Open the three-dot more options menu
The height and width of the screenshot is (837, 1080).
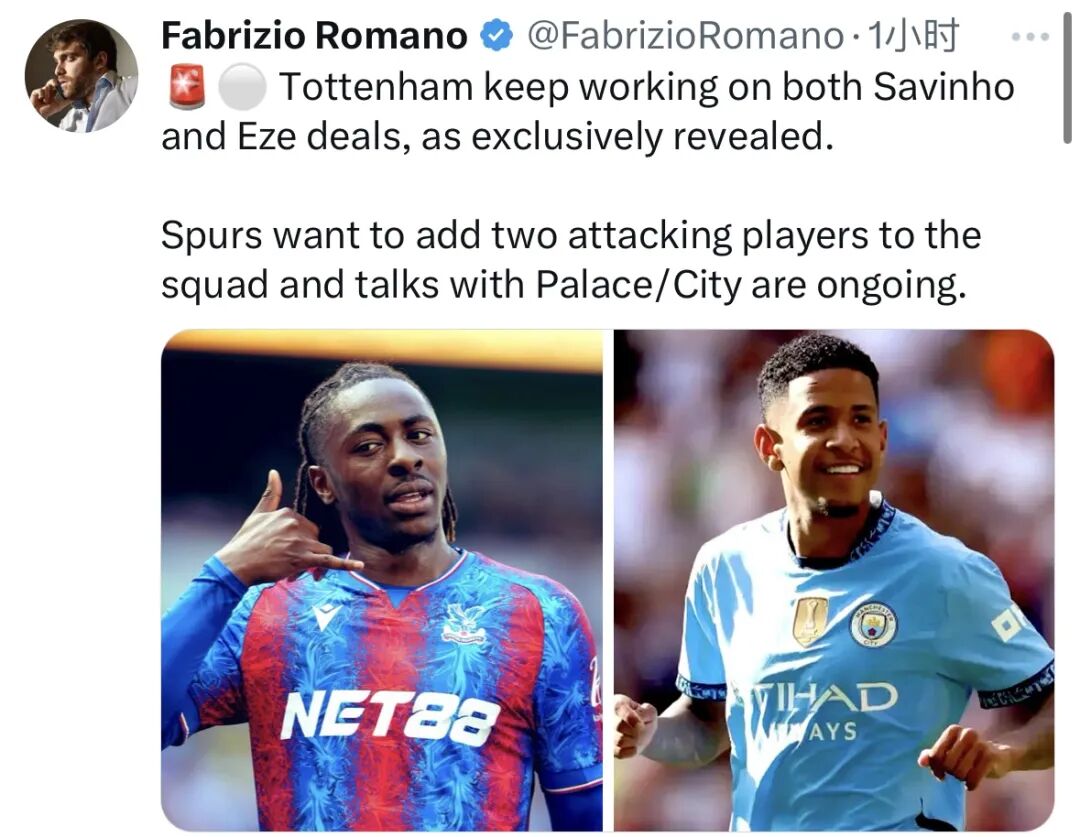click(1030, 37)
